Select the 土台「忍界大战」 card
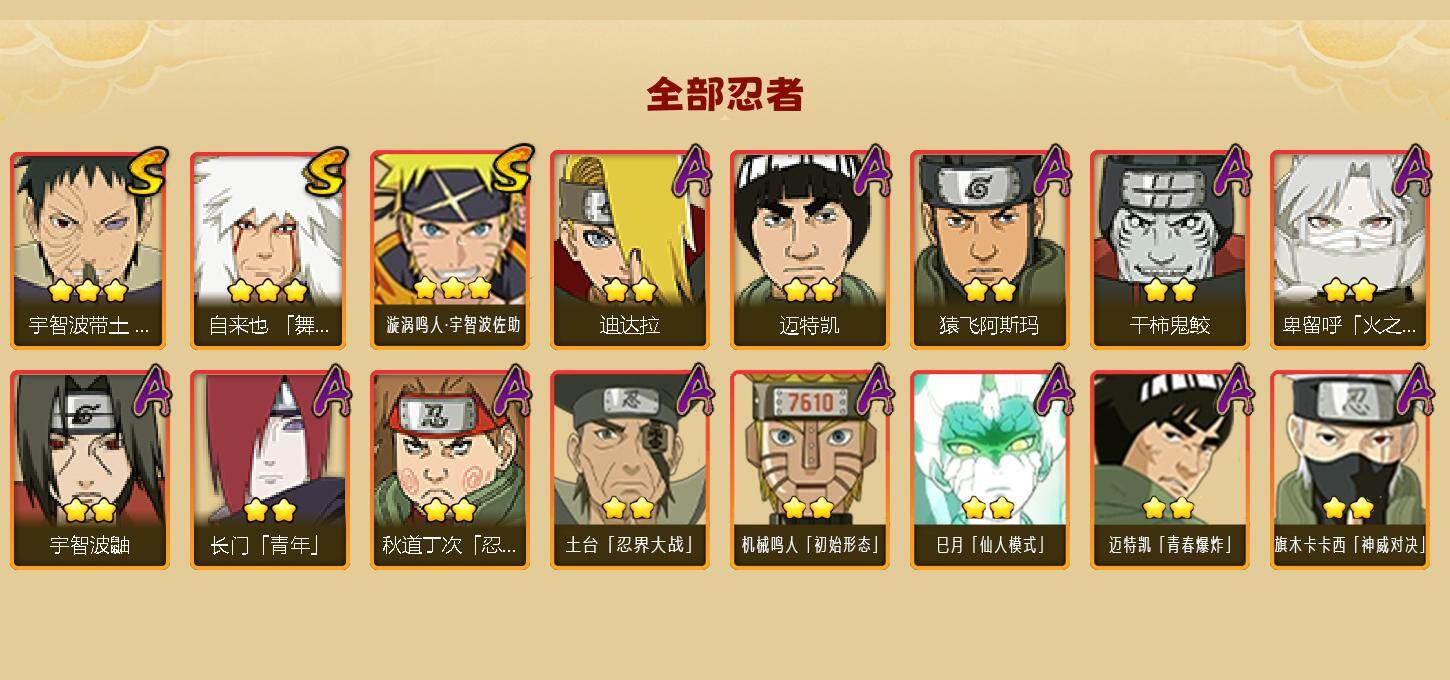The height and width of the screenshot is (680, 1450). pos(630,470)
